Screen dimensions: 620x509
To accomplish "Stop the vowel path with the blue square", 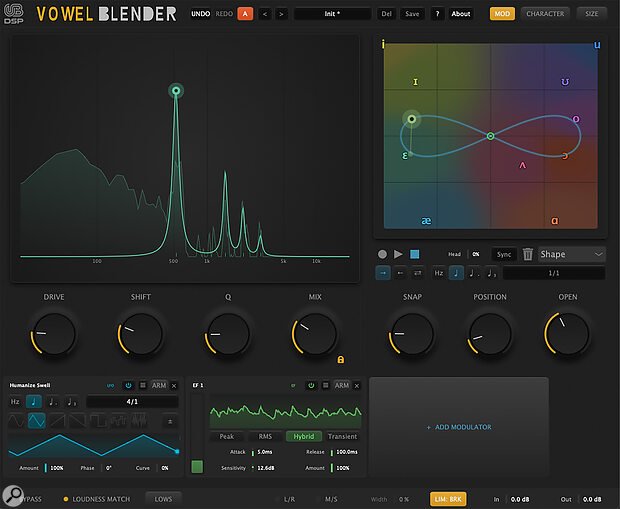I will [414, 254].
